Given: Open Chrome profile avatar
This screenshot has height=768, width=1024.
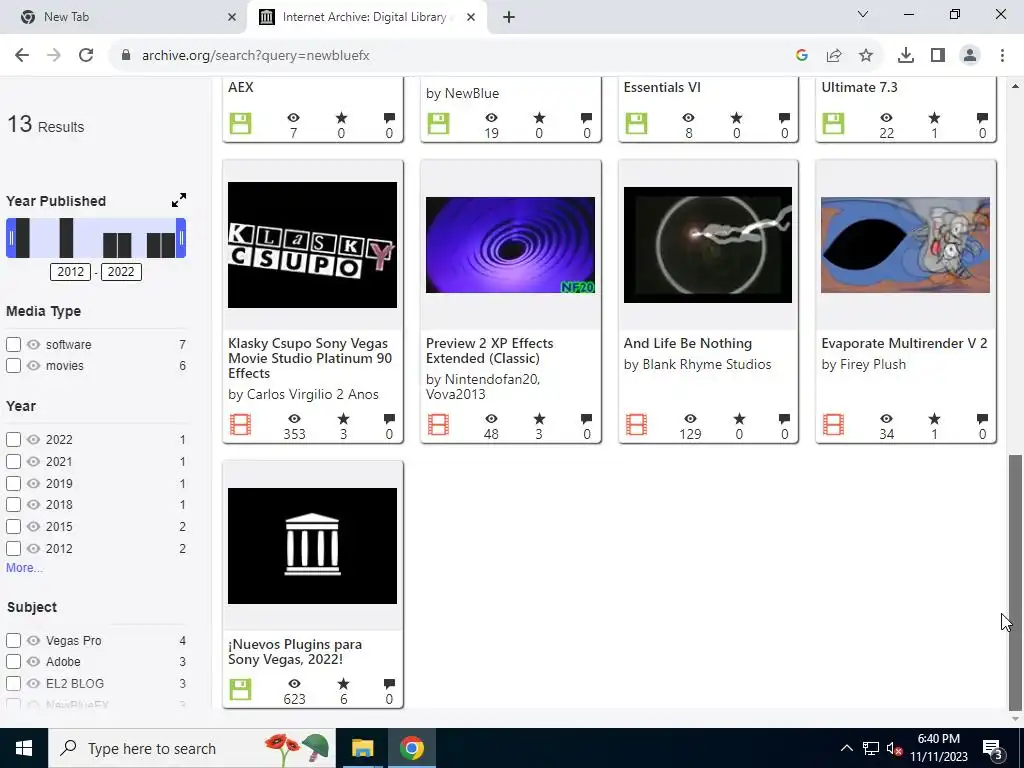Looking at the screenshot, I should click(x=970, y=56).
